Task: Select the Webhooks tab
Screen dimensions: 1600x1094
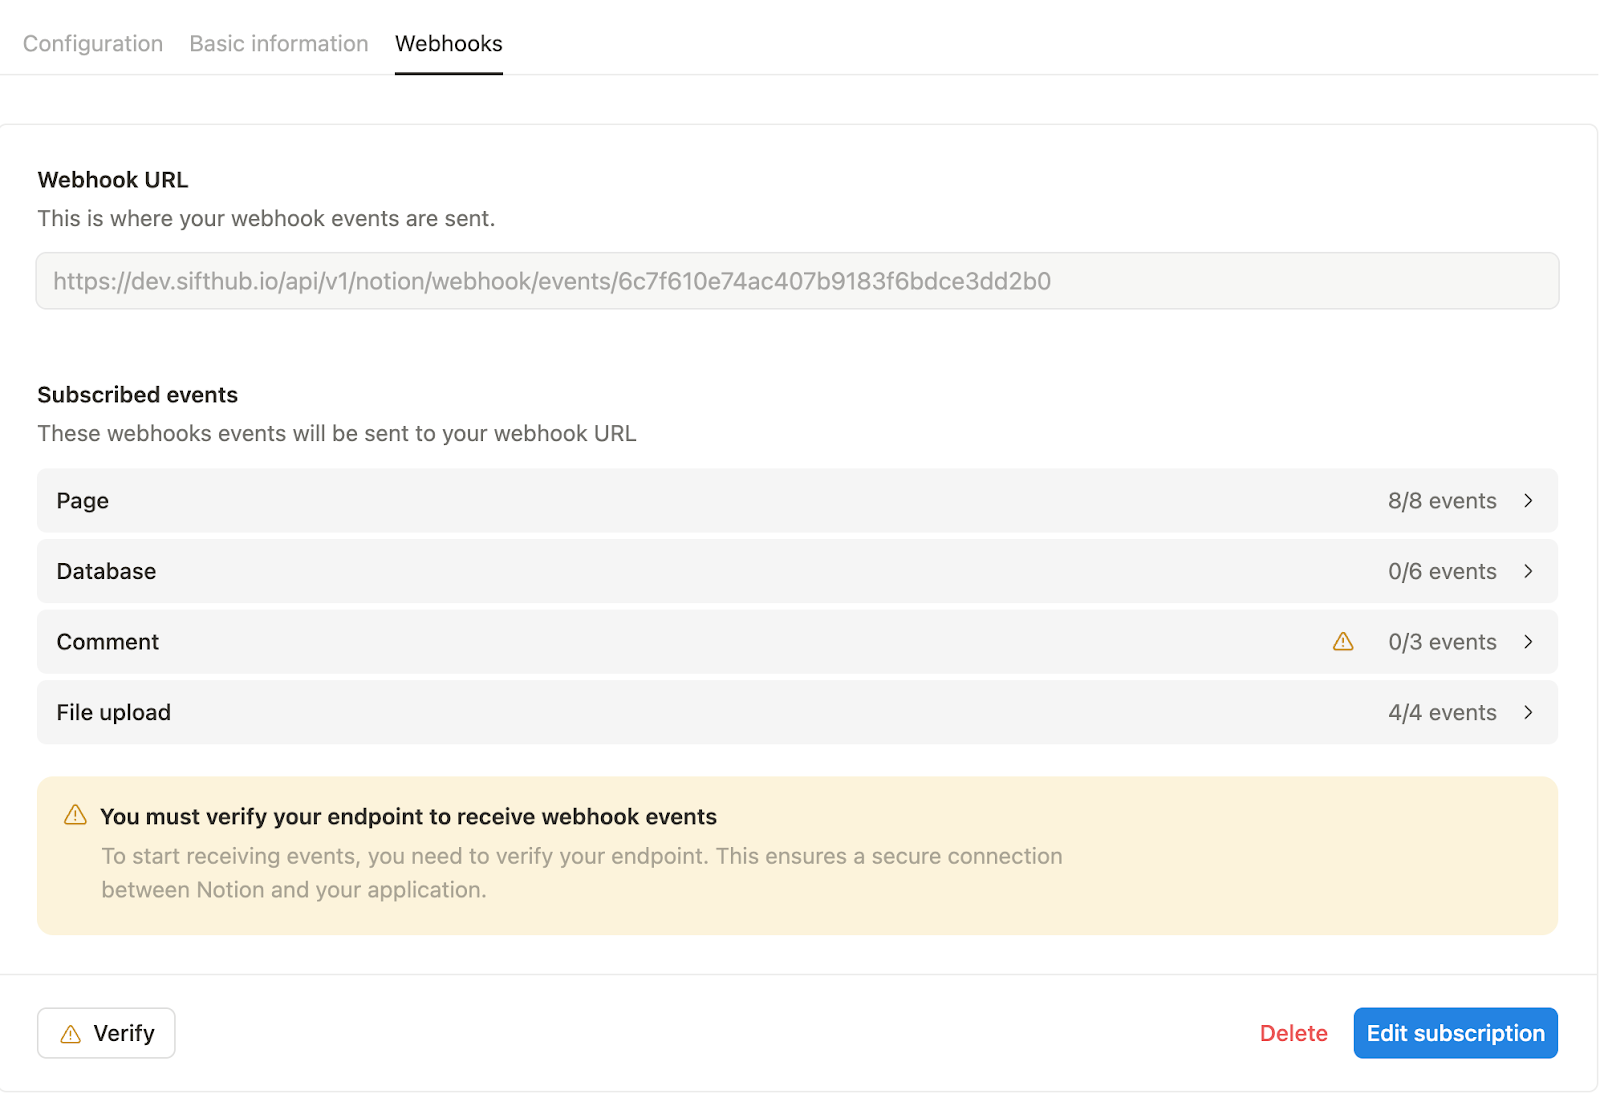Action: click(449, 44)
